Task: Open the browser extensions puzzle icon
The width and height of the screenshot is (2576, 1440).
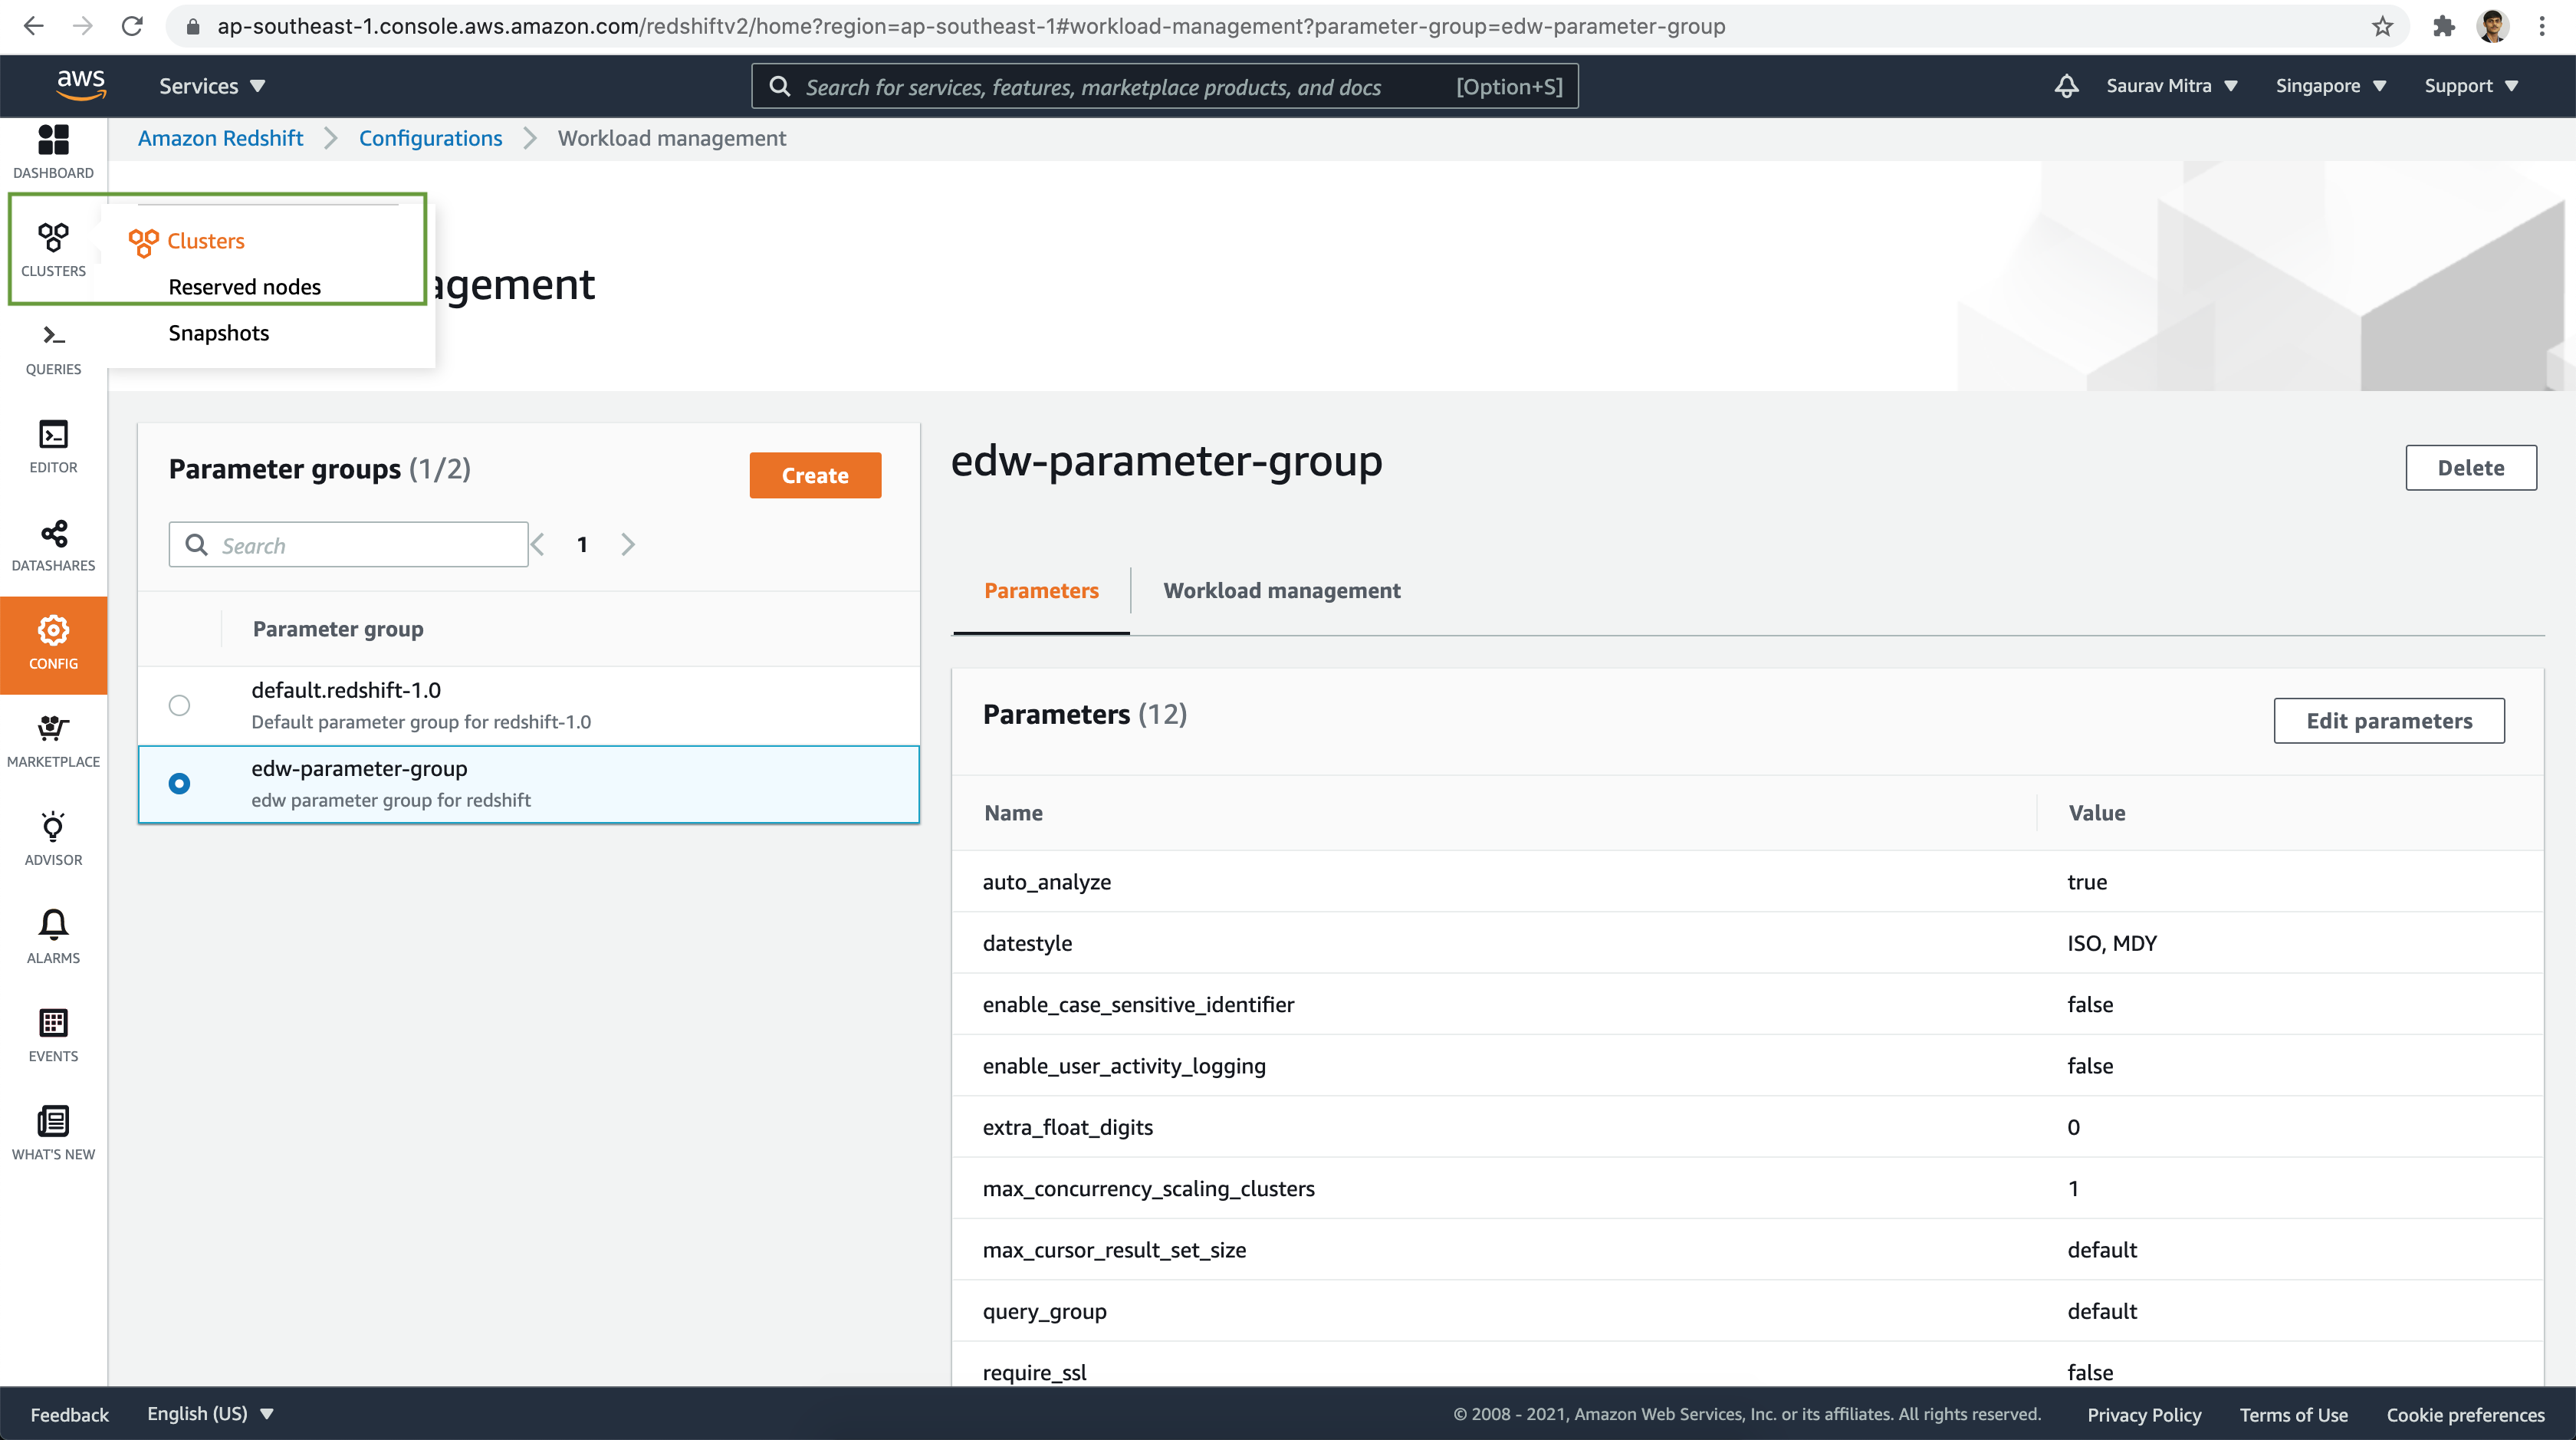Action: [2443, 26]
